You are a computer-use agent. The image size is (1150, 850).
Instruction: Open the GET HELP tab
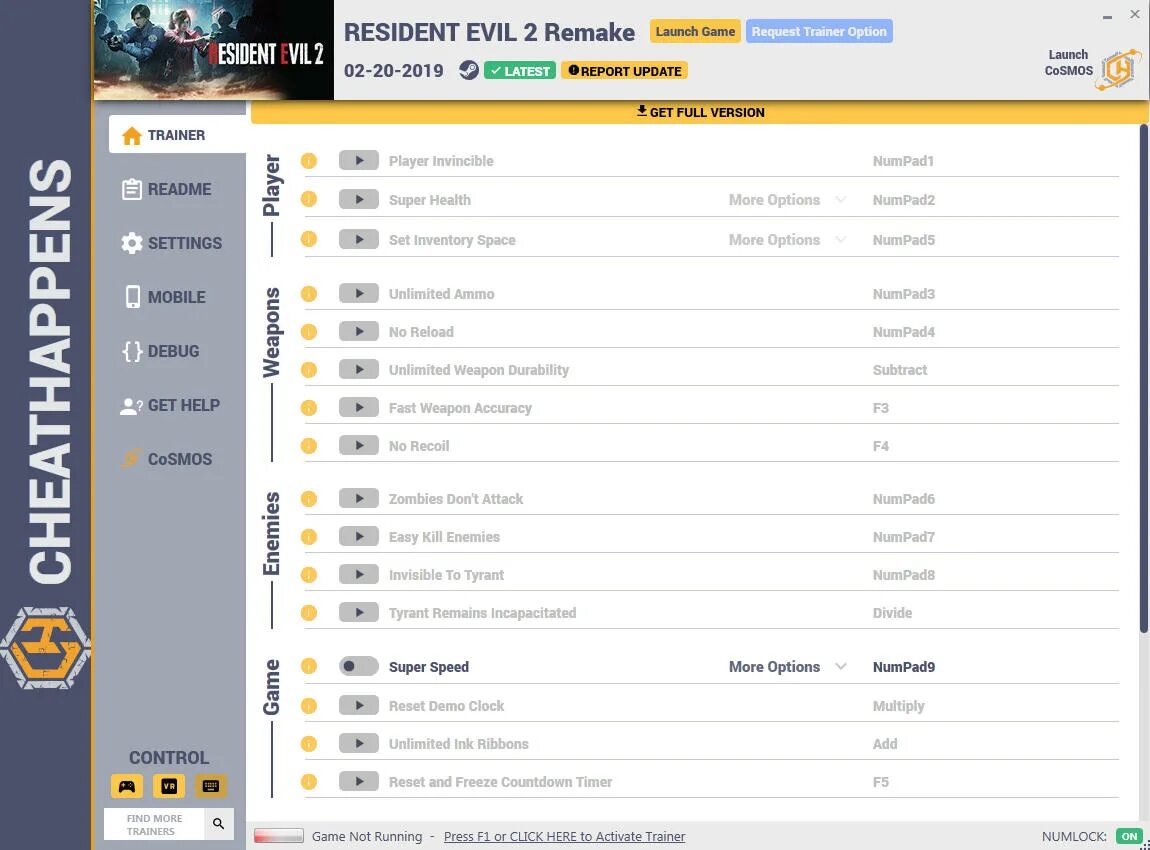[170, 405]
